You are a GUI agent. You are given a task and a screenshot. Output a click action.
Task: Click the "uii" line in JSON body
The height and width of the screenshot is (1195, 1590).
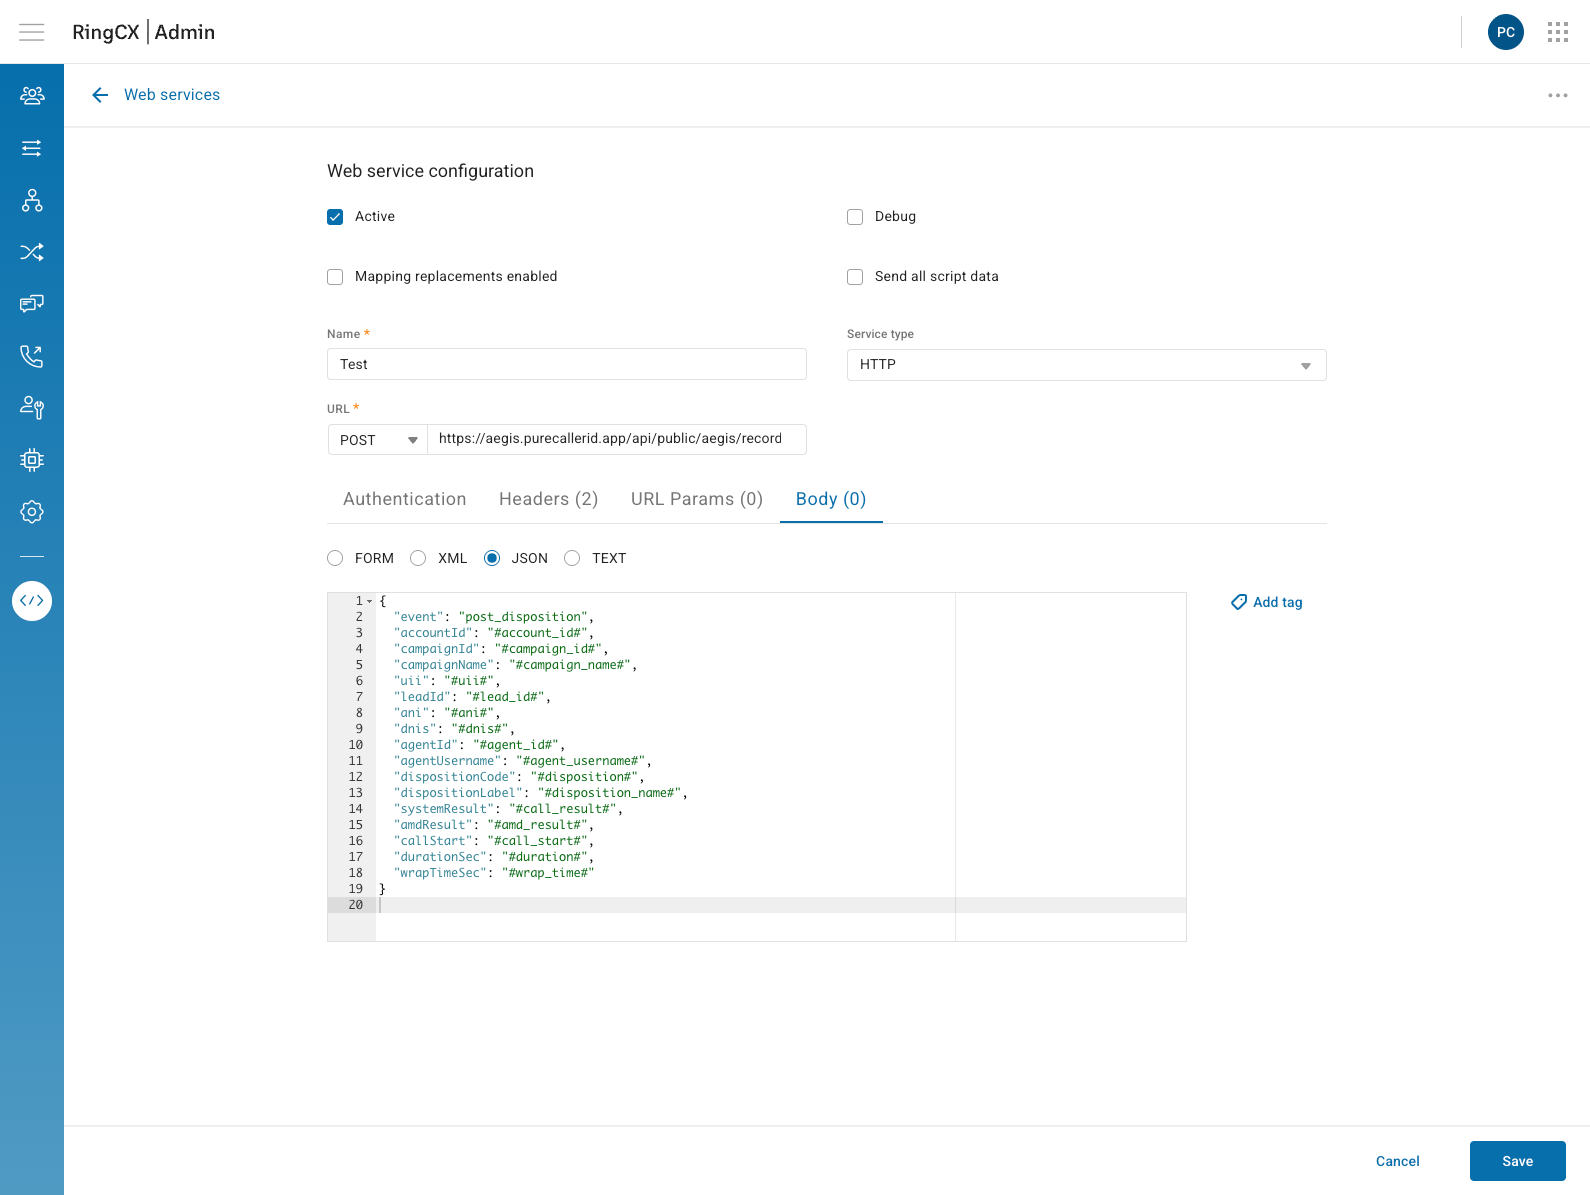click(x=447, y=681)
